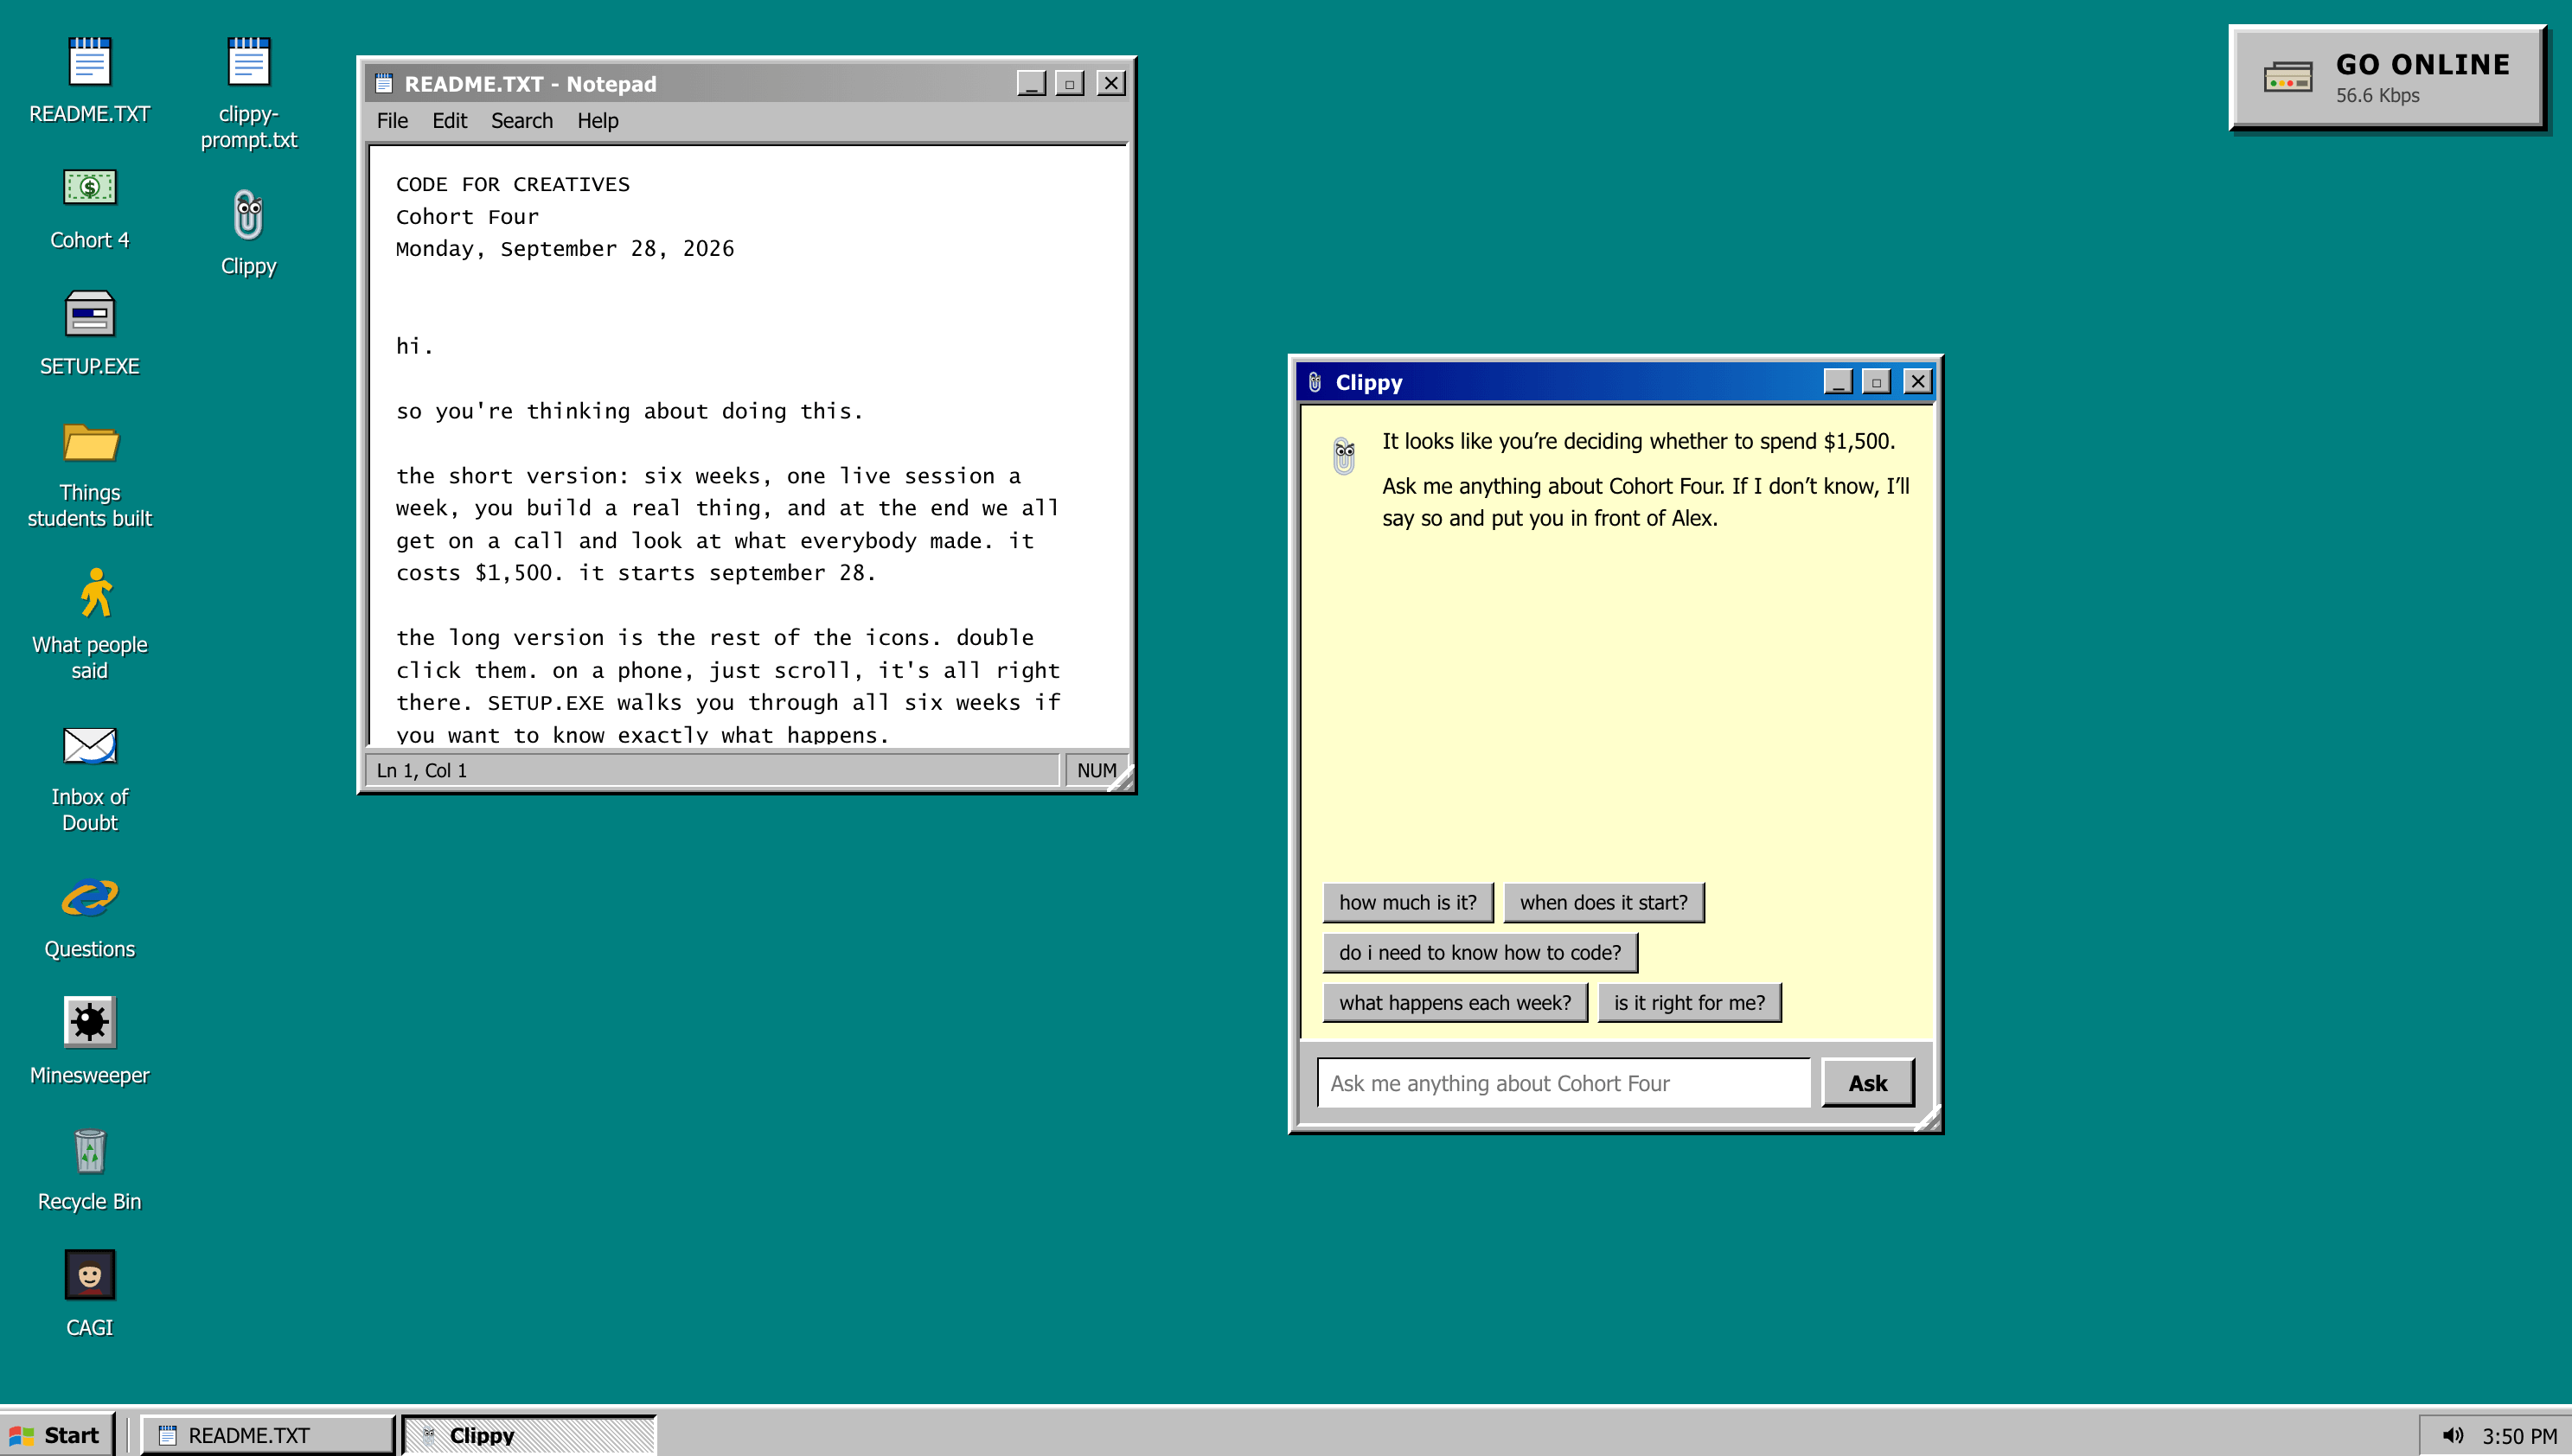This screenshot has height=1456, width=2572.
Task: Ask Clippy 'when does it start?'
Action: 1603,902
